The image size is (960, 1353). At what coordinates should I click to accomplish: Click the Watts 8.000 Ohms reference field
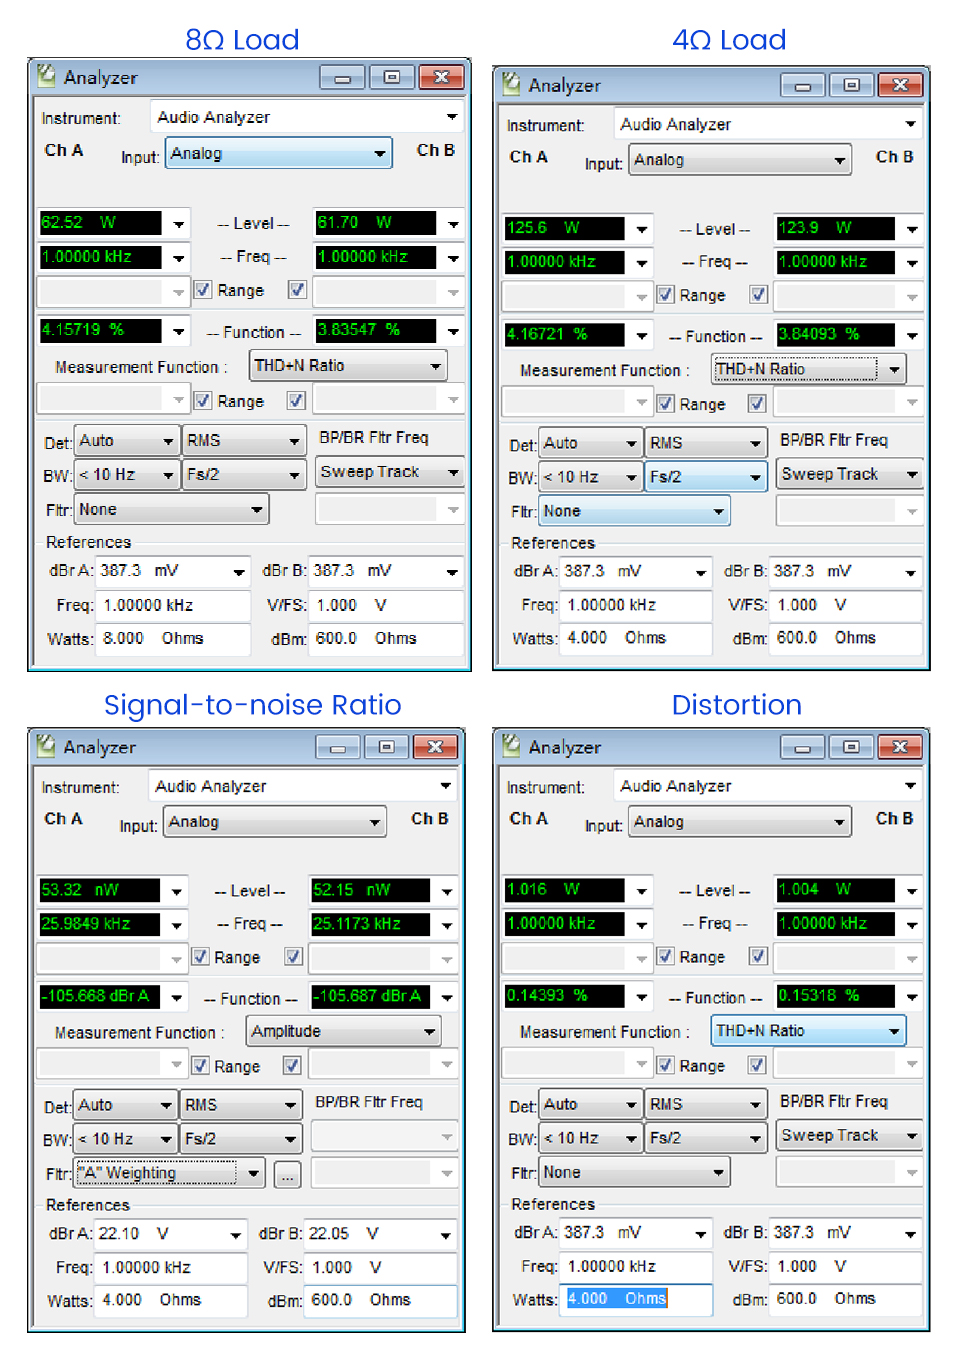(x=172, y=638)
